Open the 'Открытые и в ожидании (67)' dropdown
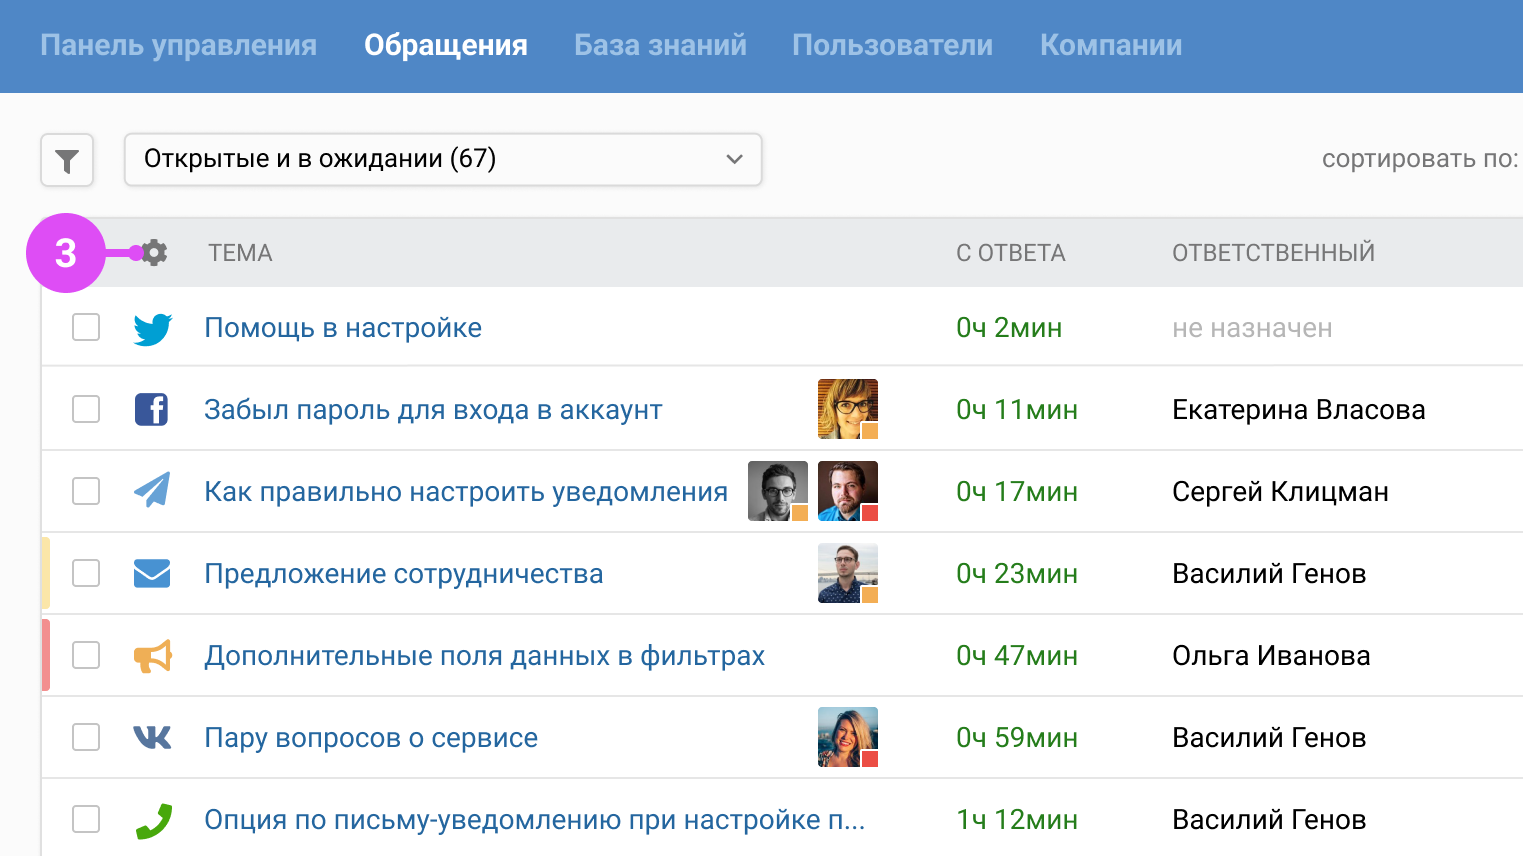 tap(442, 159)
